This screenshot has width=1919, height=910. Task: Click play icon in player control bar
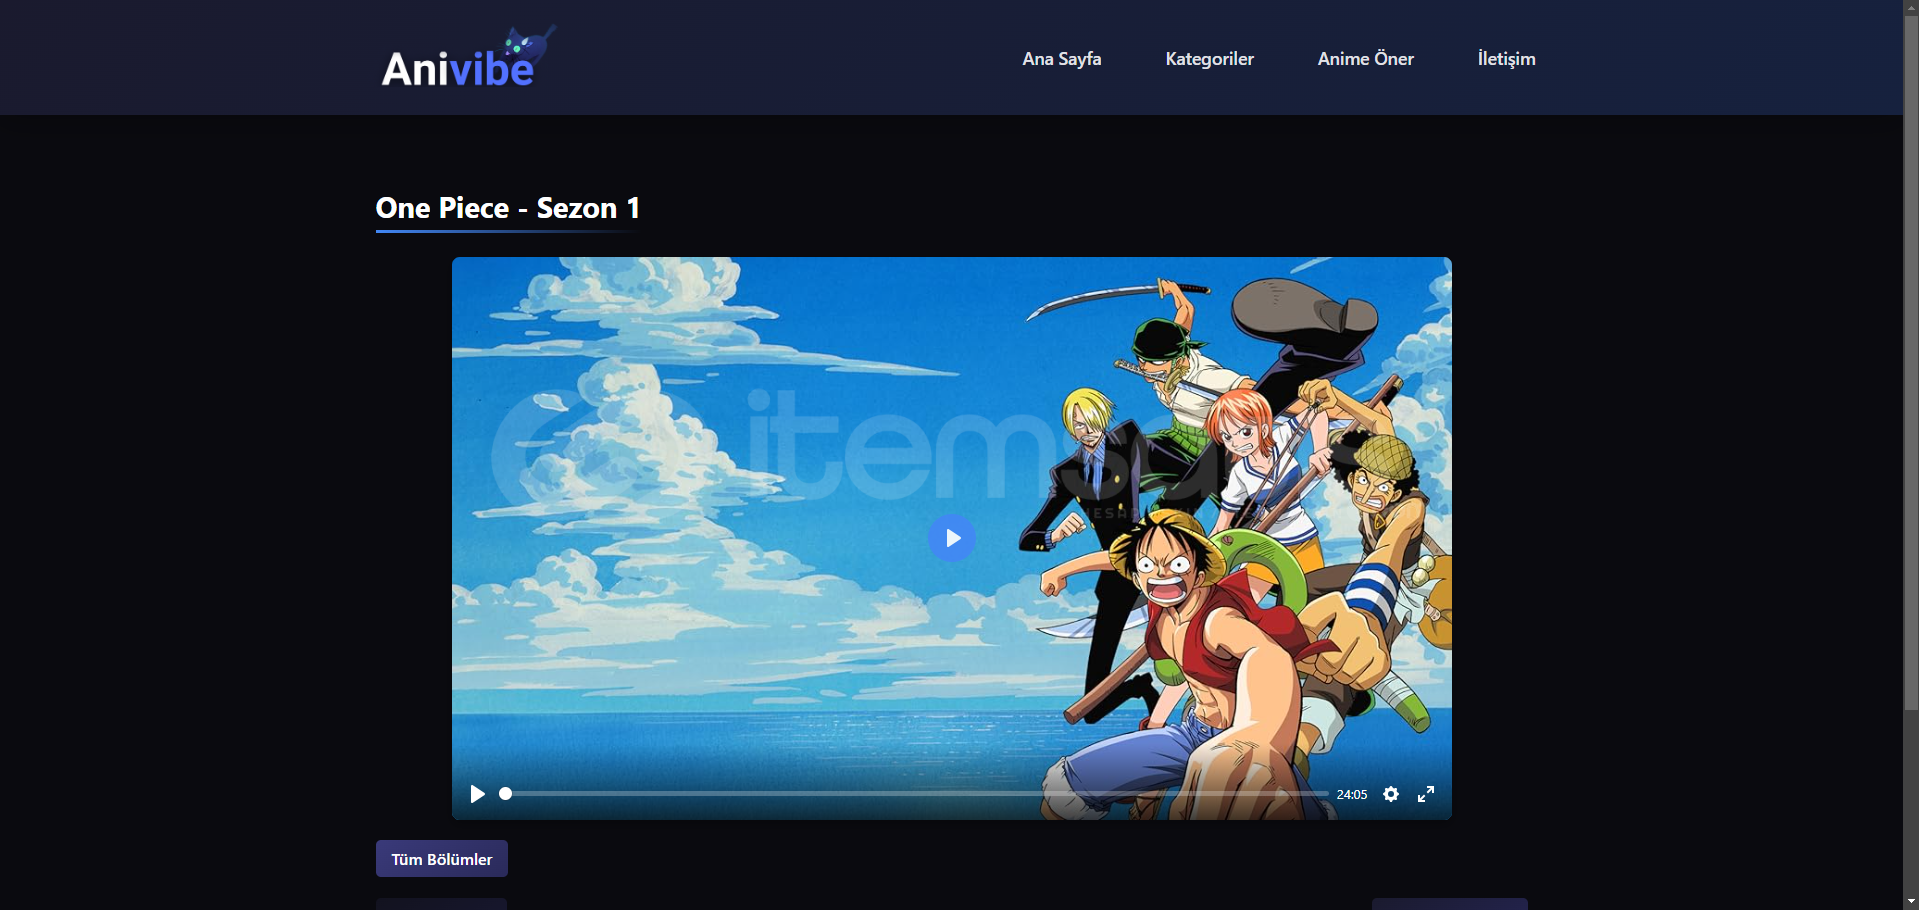pos(477,794)
